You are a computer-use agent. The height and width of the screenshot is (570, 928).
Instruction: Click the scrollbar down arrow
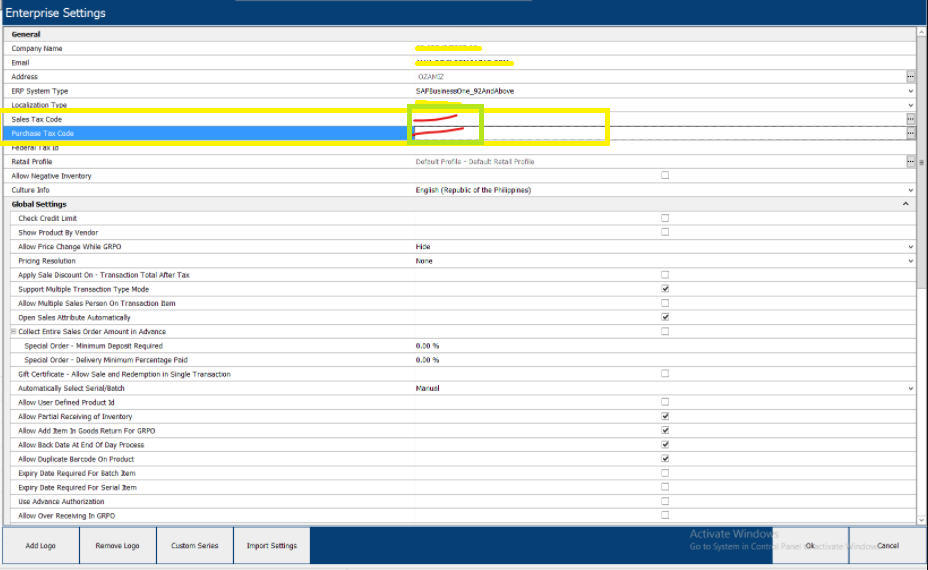[921, 520]
